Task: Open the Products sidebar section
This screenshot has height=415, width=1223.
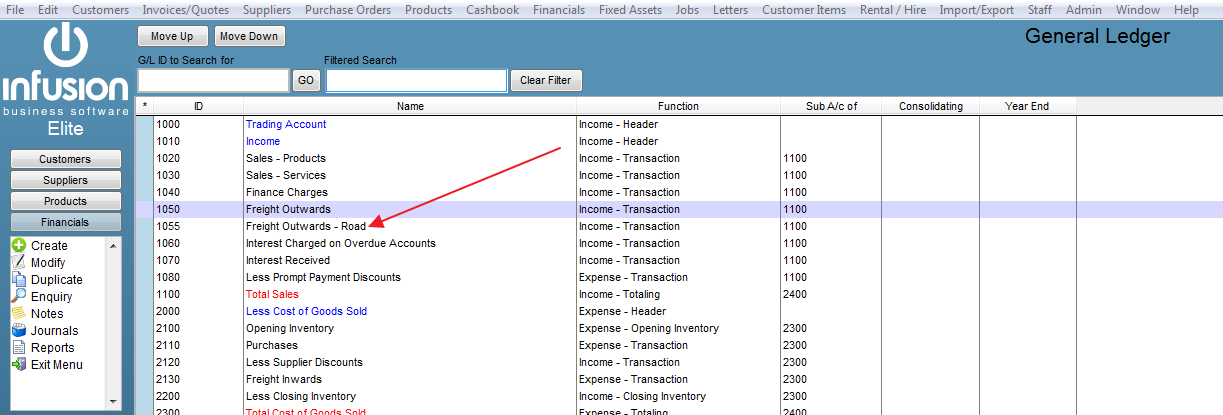Action: point(65,201)
